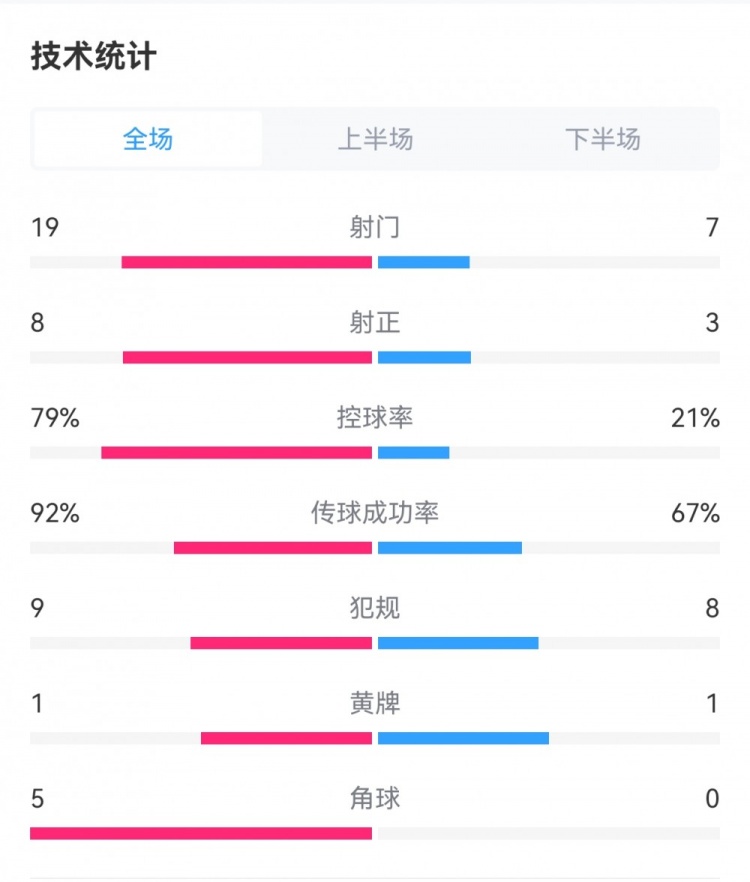Image resolution: width=750 pixels, height=882 pixels.
Task: Click the 射门 stat label
Action: point(375,228)
